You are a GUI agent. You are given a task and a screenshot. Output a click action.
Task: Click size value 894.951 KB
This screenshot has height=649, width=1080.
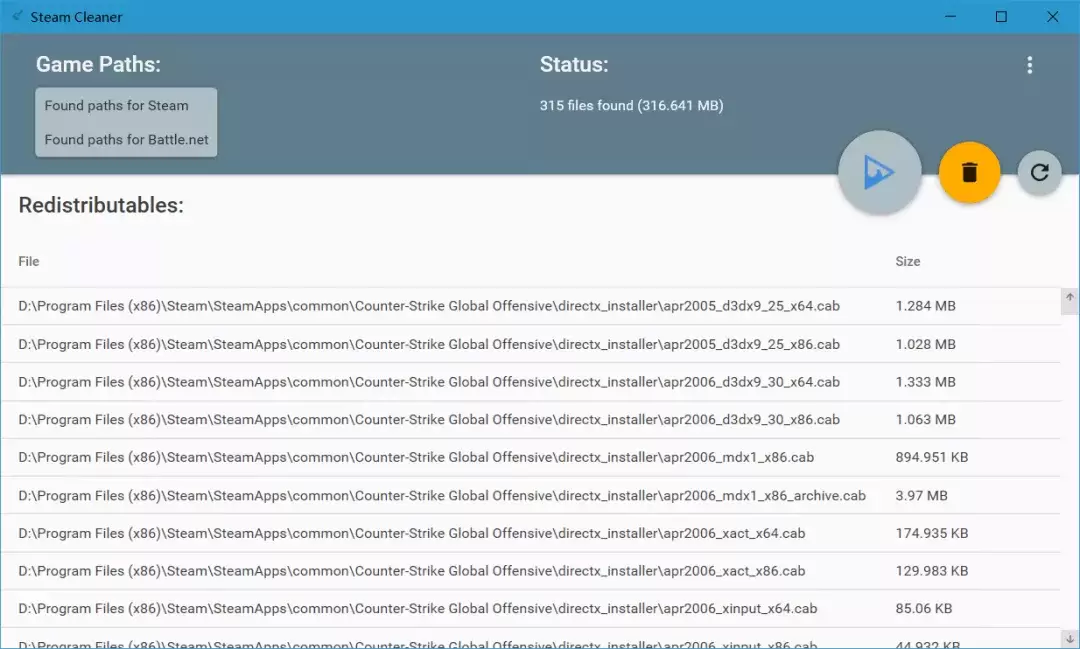click(x=931, y=457)
